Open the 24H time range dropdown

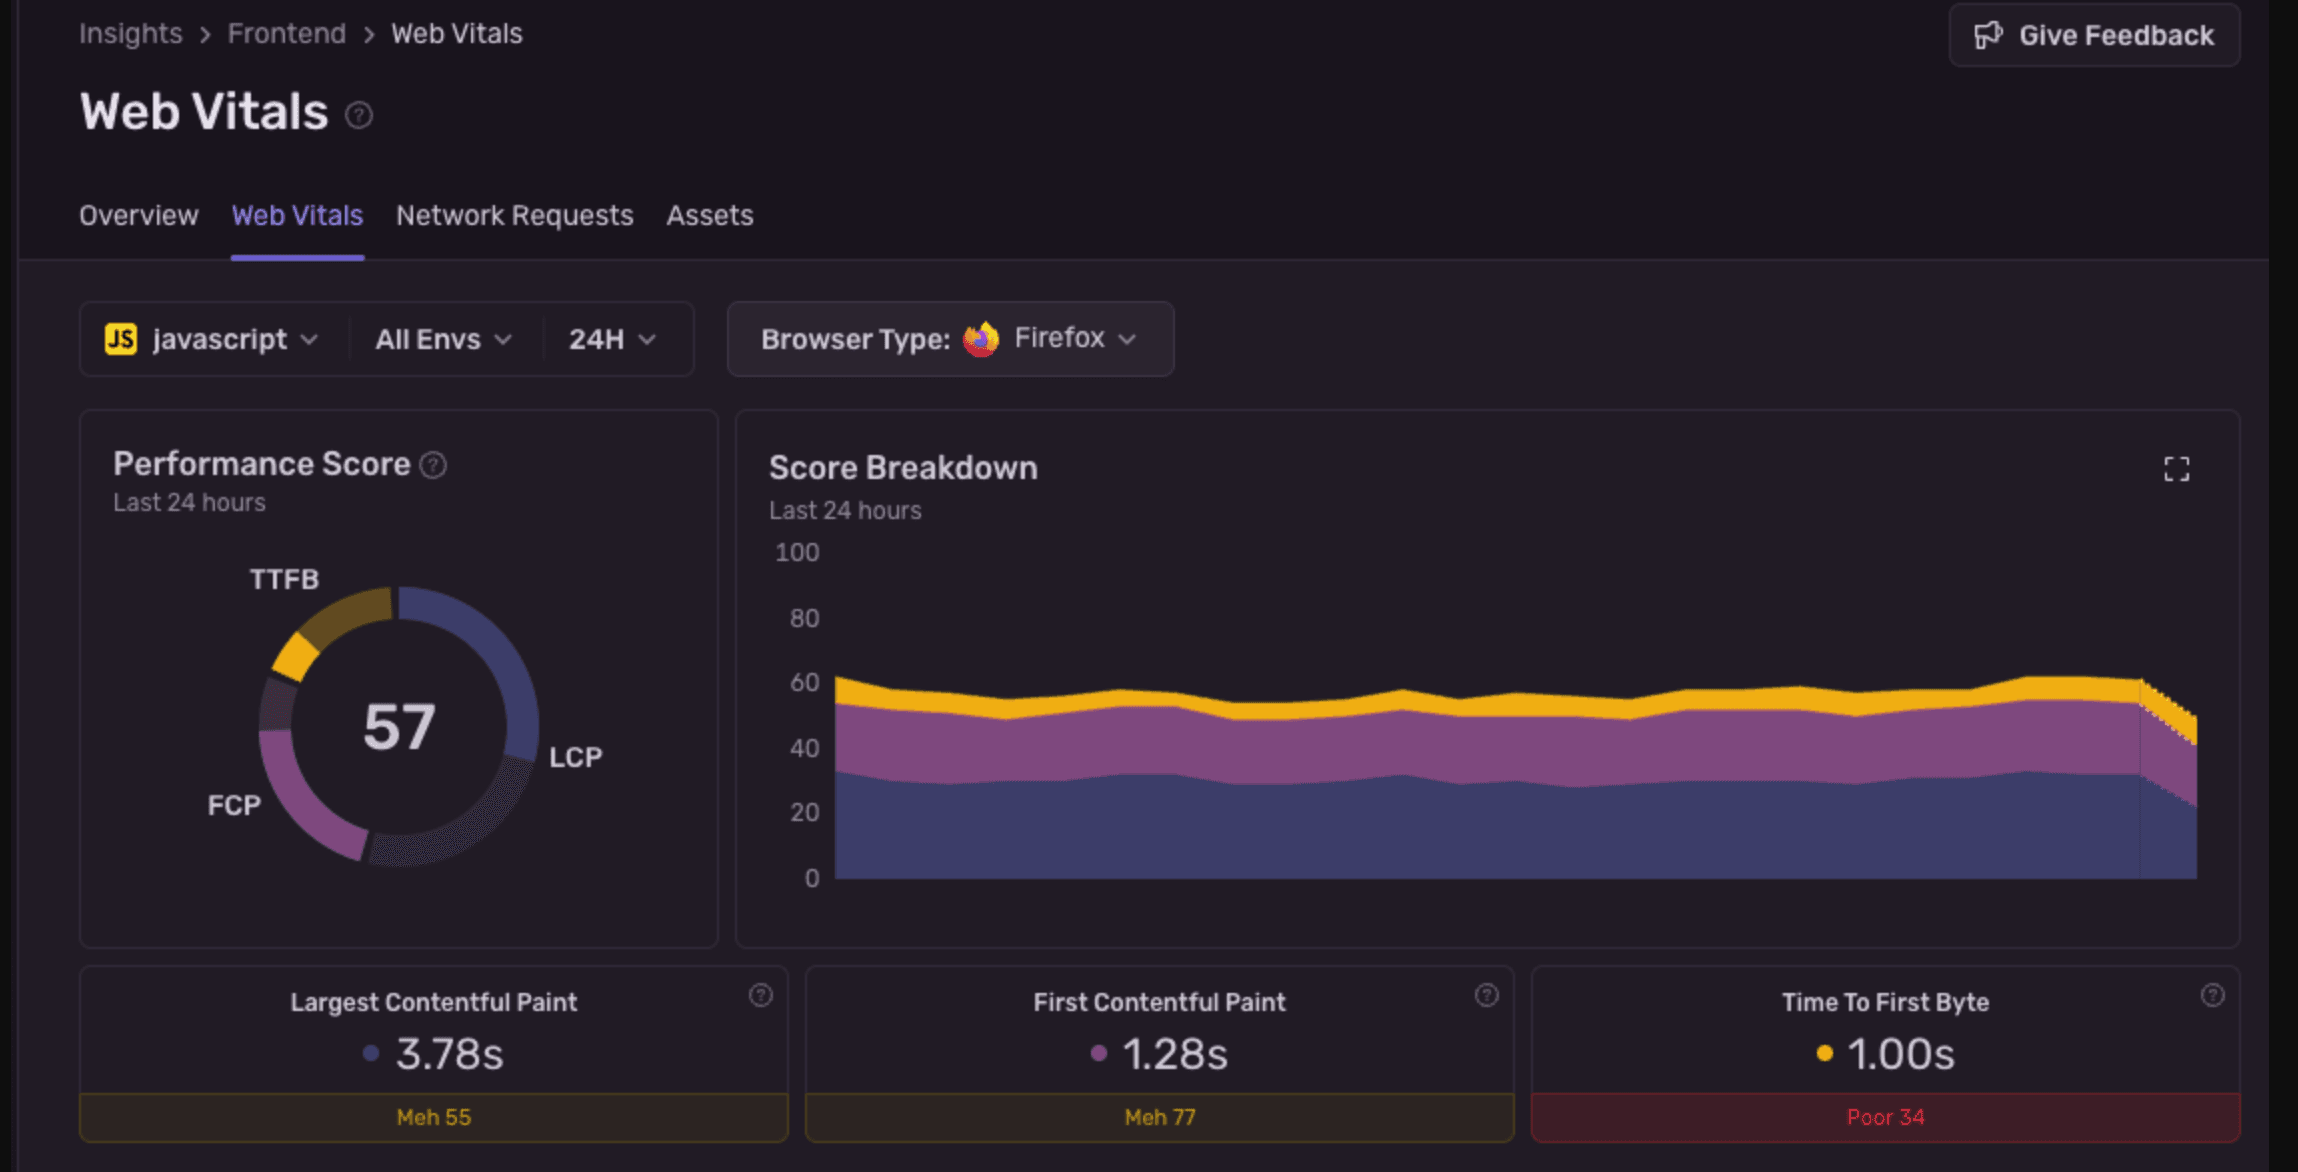pyautogui.click(x=613, y=339)
